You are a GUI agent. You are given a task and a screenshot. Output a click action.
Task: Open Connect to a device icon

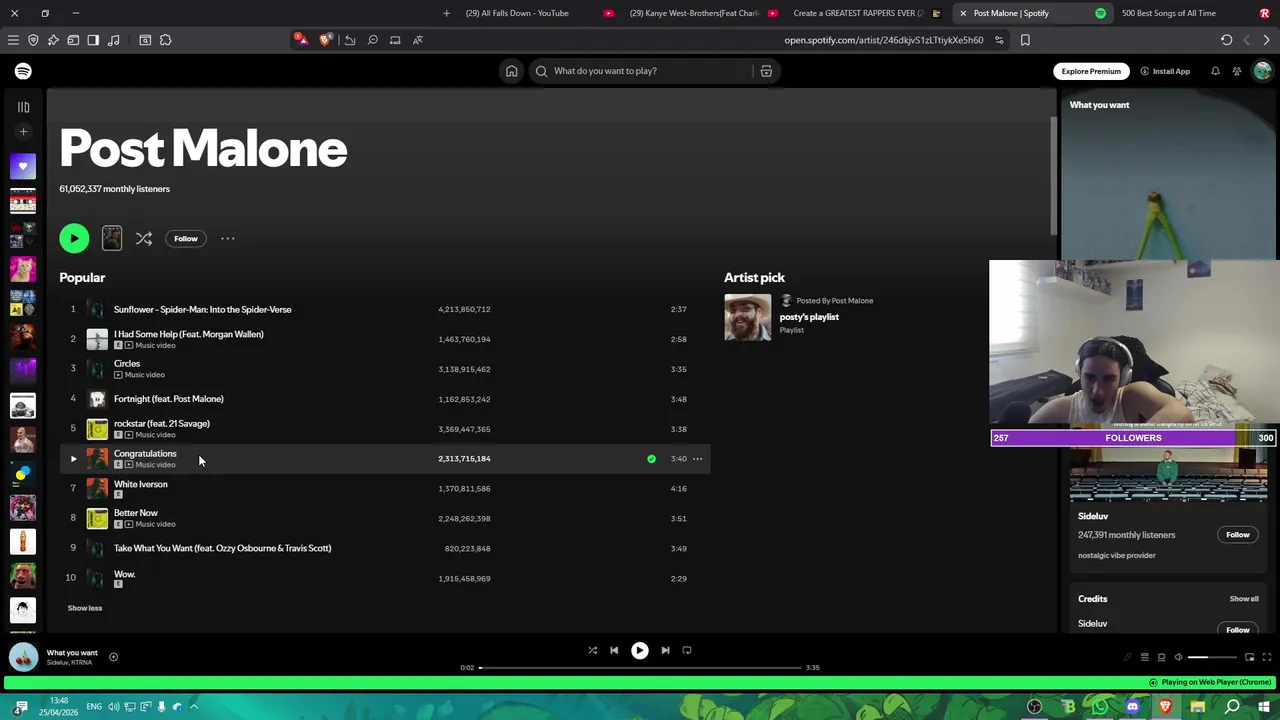click(1161, 657)
